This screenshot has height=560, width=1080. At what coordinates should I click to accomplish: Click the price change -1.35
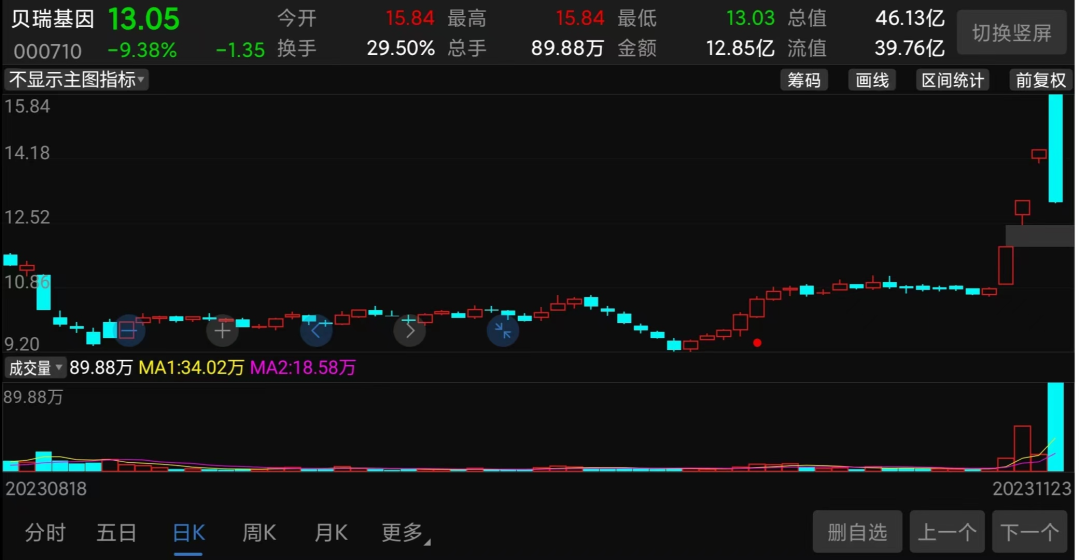(x=240, y=50)
